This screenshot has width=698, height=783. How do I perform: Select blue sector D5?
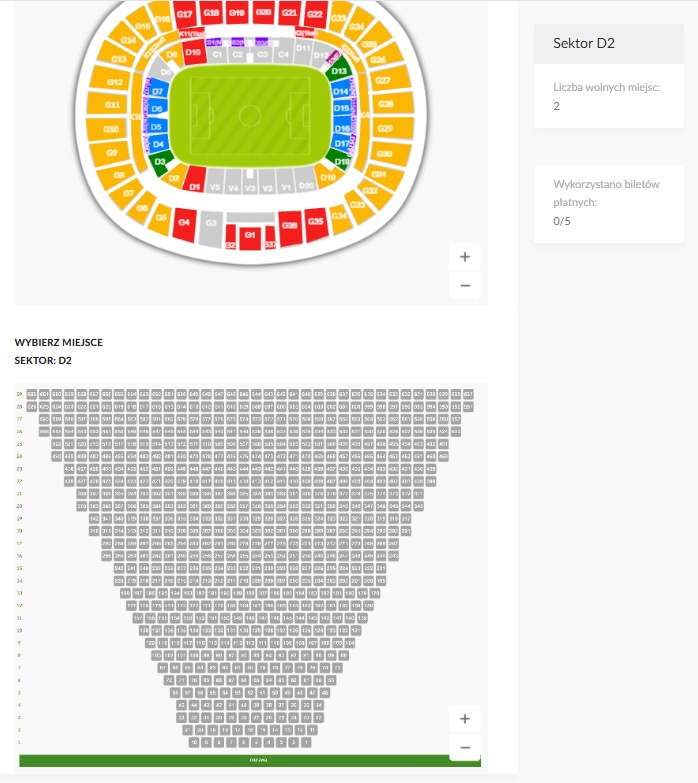coord(156,127)
